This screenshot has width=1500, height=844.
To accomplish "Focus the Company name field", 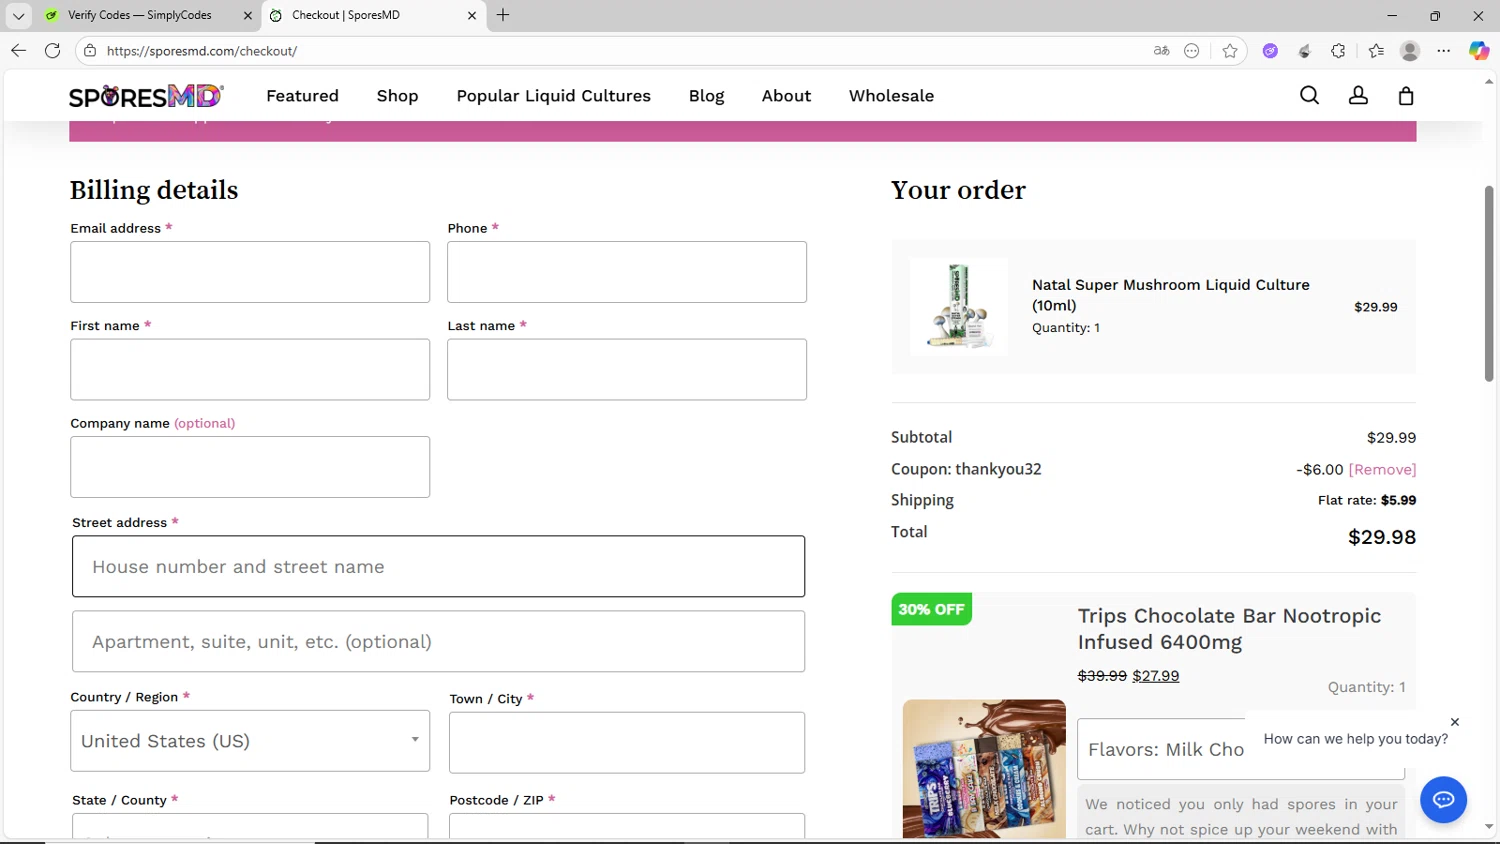I will pyautogui.click(x=250, y=467).
